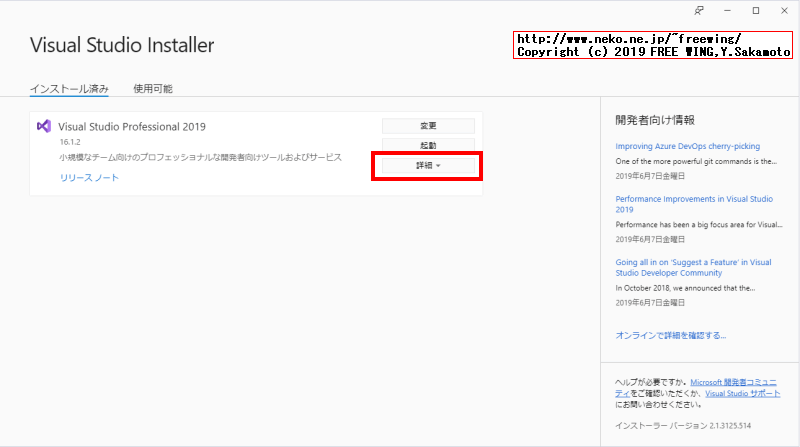Screen dimensions: 800x447
Task: Launch Visual Studio with the 起動 button
Action: click(x=428, y=145)
